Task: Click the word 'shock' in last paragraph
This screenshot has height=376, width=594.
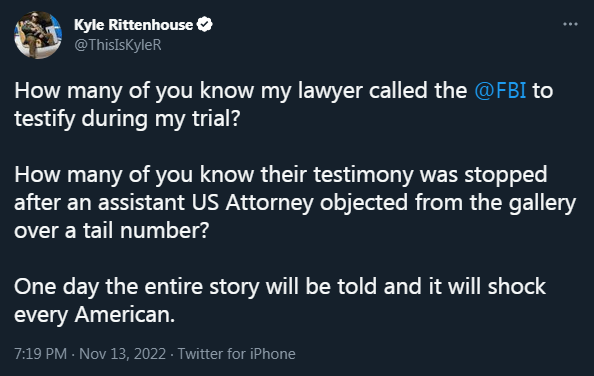Action: [x=517, y=286]
